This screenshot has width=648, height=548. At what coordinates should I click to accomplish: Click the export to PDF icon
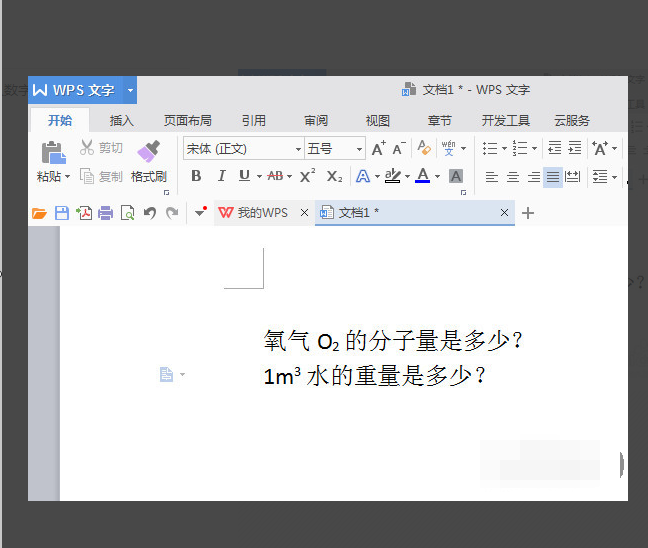point(84,213)
